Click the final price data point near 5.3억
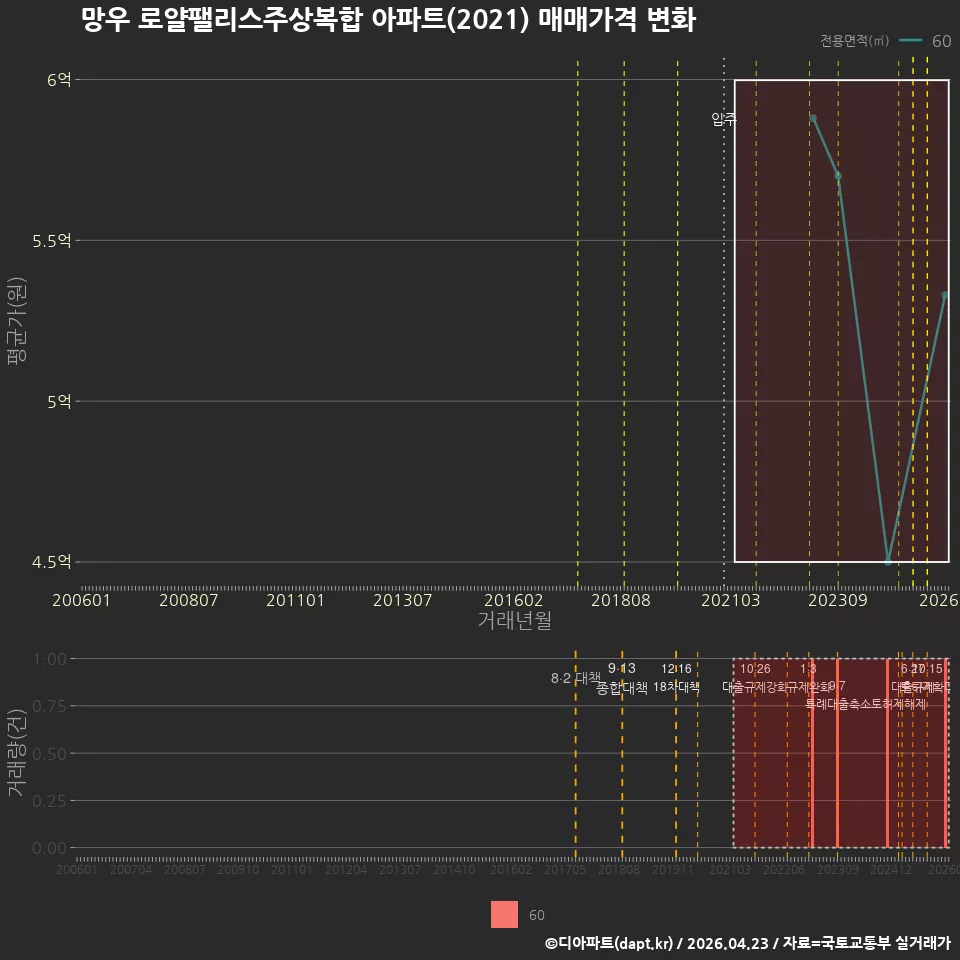Image resolution: width=960 pixels, height=960 pixels. (x=945, y=295)
